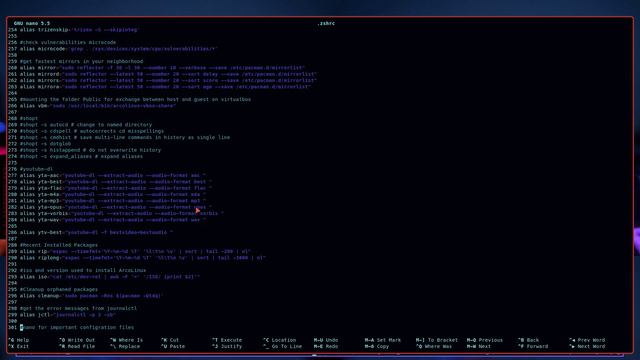The image size is (640, 360).
Task: Place cursor on the alias cleanup line
Action: pos(92,296)
